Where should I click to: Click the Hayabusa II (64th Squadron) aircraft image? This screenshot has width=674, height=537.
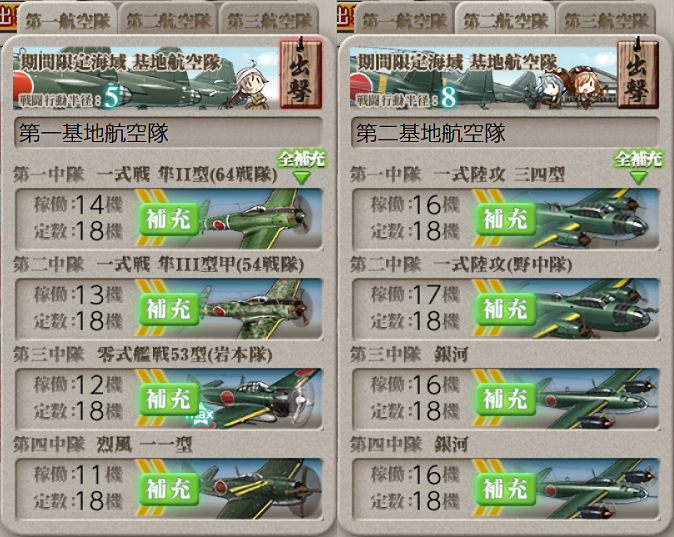[258, 219]
